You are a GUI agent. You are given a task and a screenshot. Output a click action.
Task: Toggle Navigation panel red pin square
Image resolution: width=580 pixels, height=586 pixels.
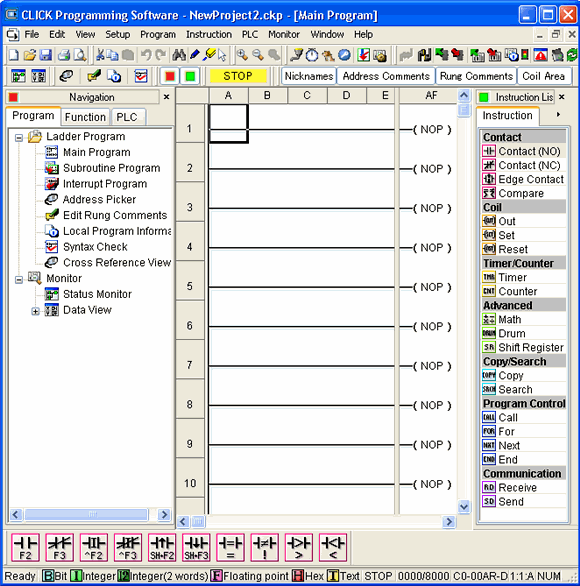click(x=13, y=98)
